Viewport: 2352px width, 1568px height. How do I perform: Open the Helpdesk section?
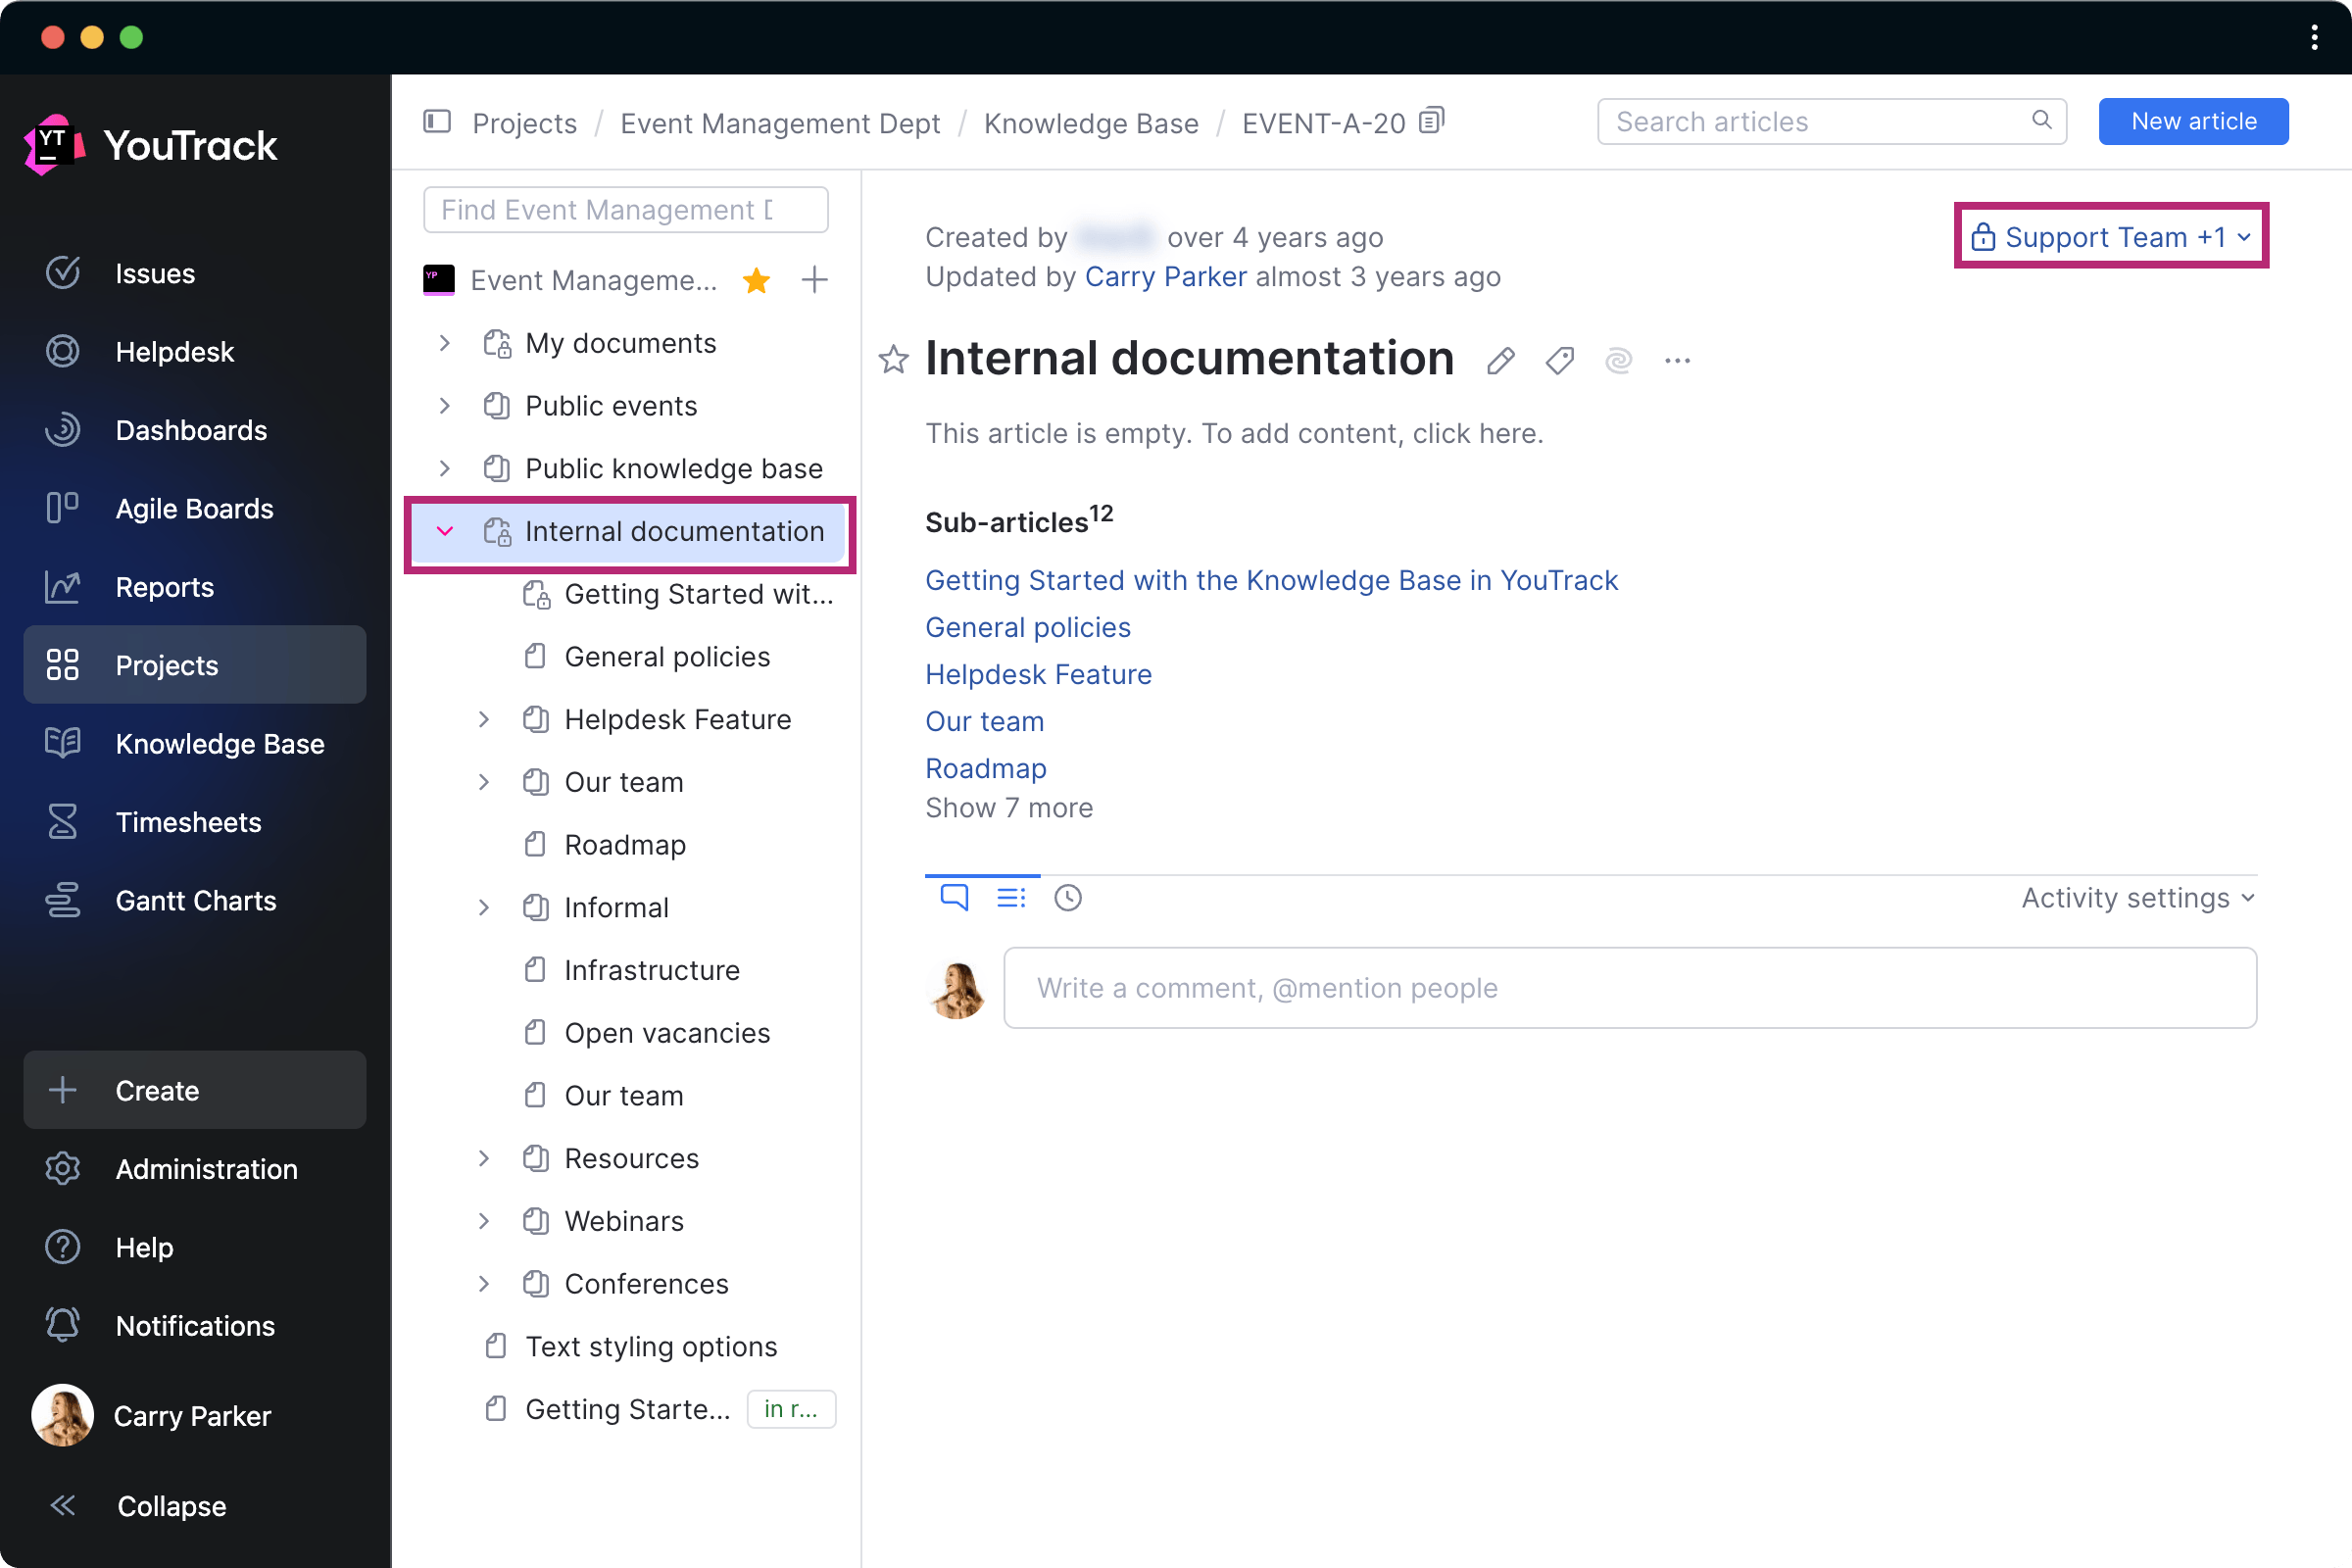174,351
